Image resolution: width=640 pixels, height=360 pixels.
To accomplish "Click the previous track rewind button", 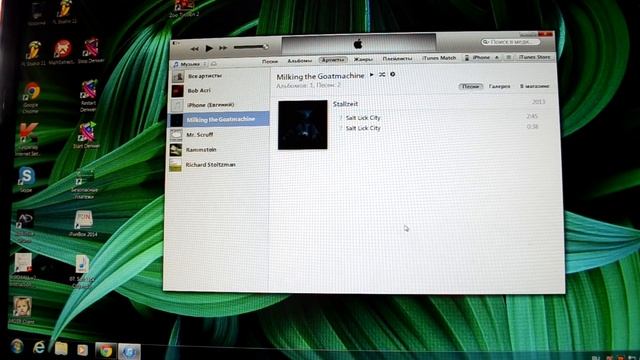I will (x=195, y=49).
